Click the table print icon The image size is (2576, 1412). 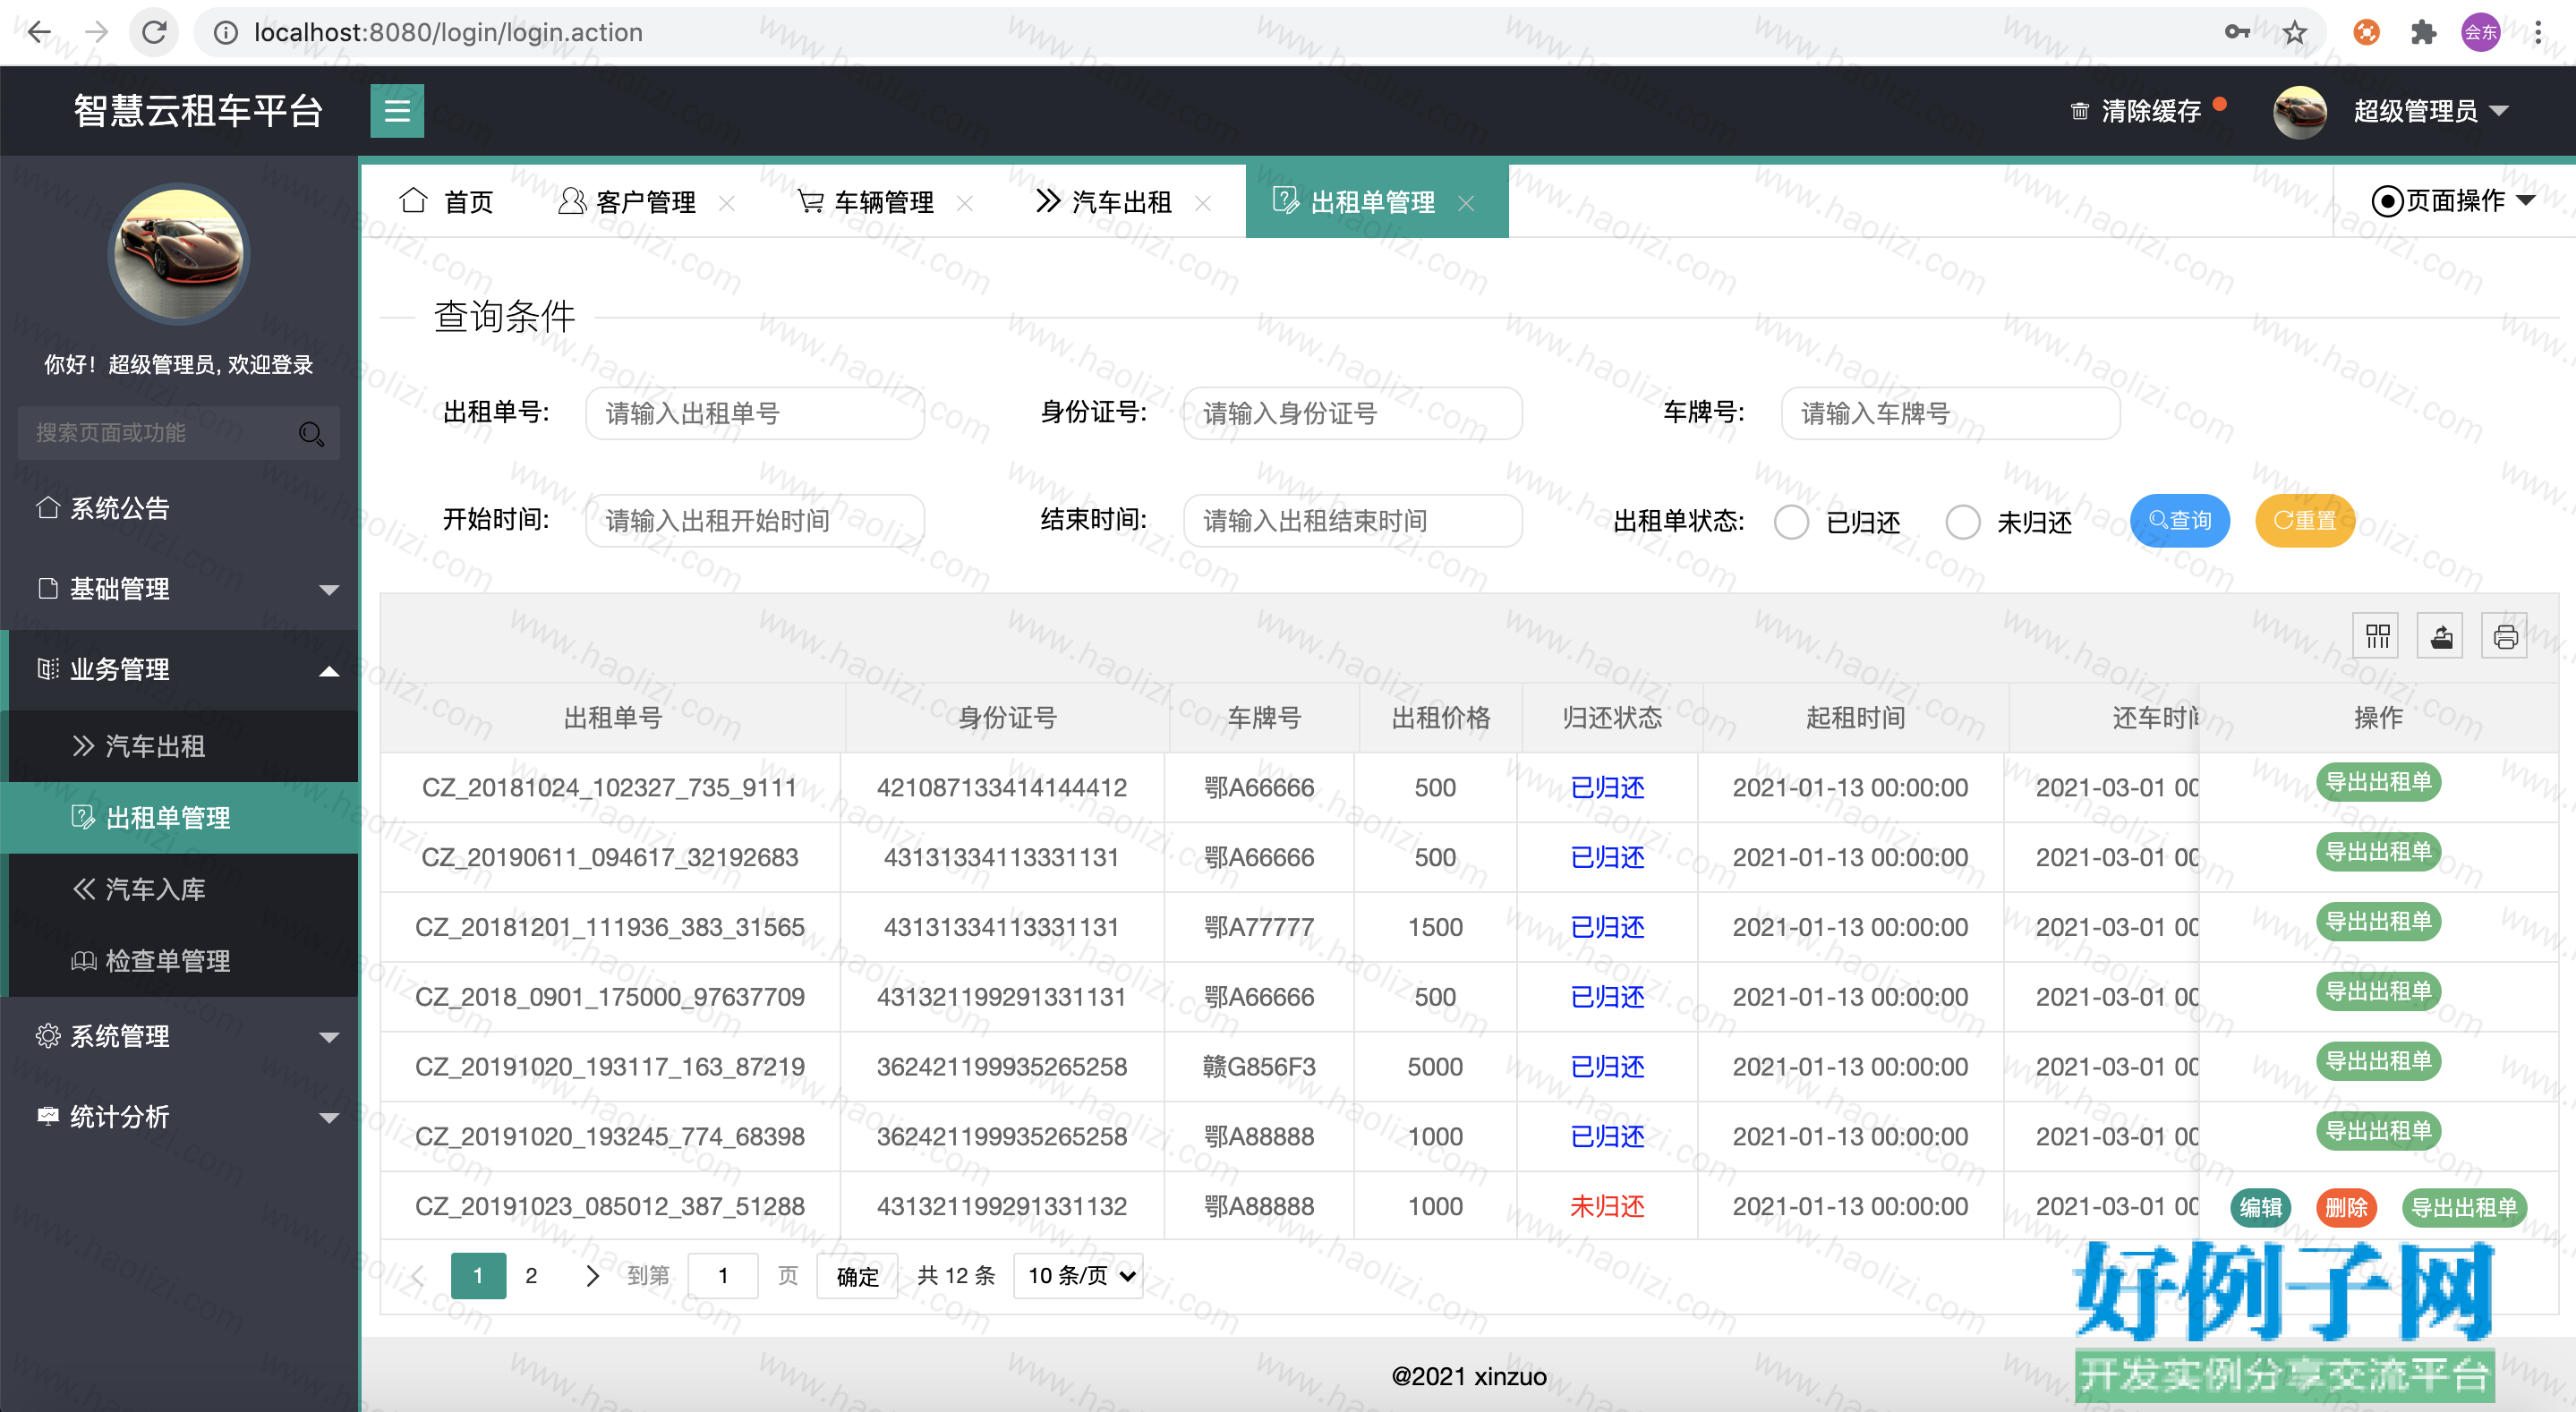coord(2505,636)
